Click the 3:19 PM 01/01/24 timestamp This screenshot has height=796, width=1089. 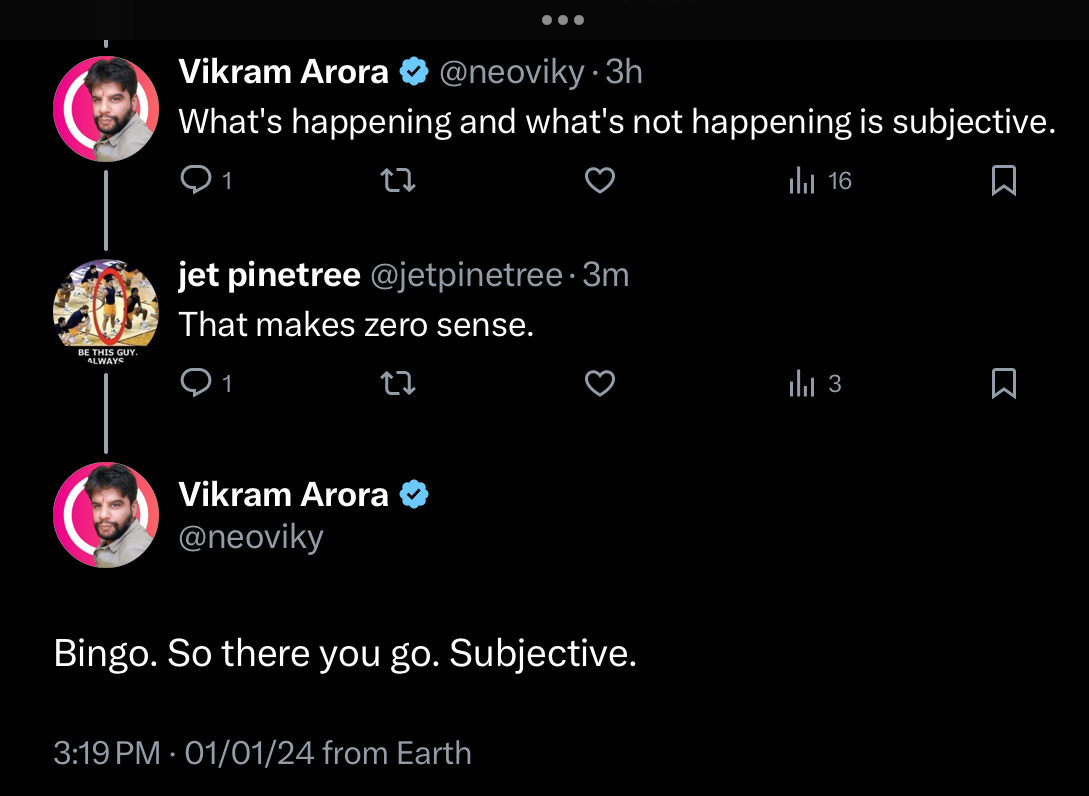pos(183,752)
